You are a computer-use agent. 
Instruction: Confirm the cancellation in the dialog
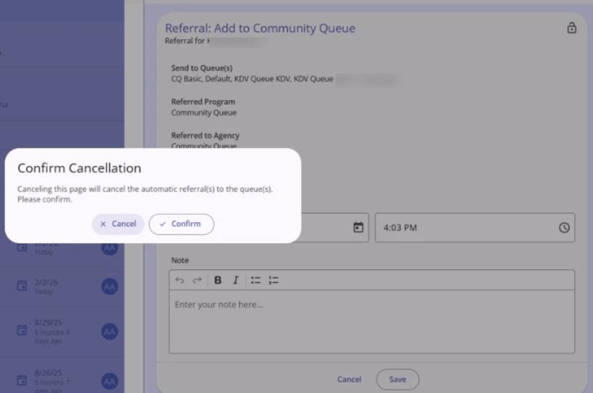(x=182, y=224)
